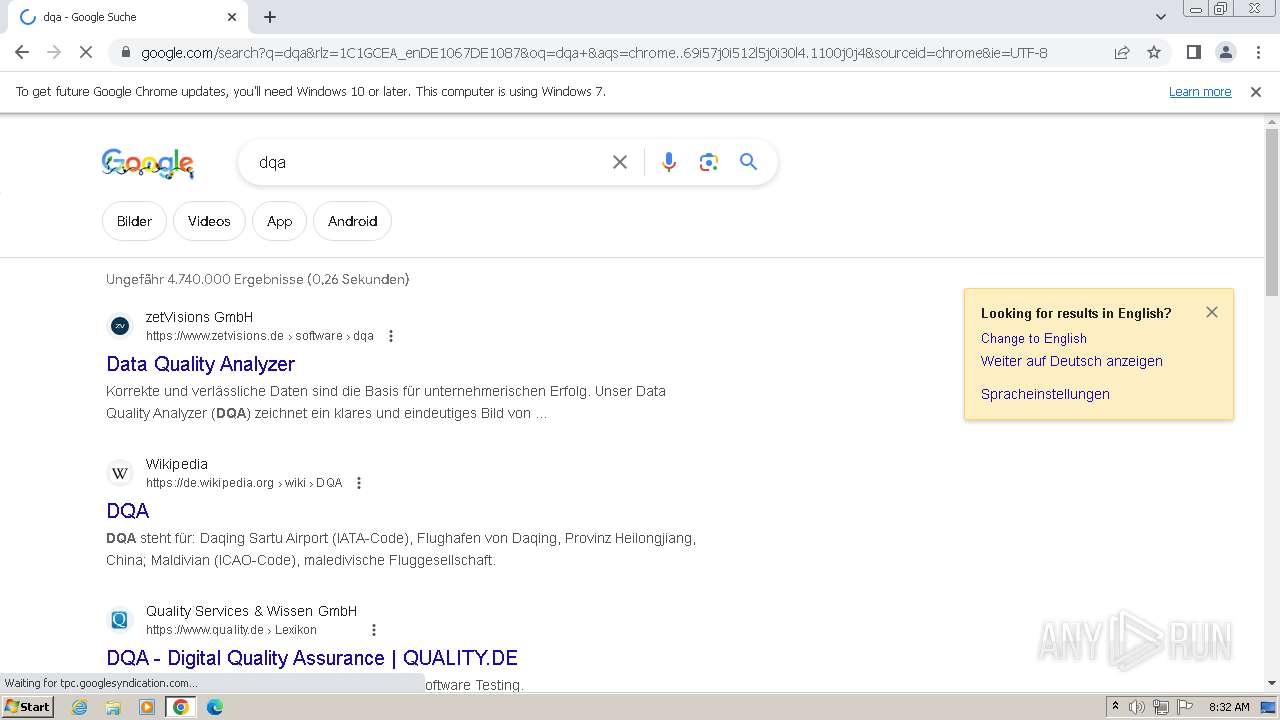1280x720 pixels.
Task: Go to Google home logo
Action: (x=148, y=163)
